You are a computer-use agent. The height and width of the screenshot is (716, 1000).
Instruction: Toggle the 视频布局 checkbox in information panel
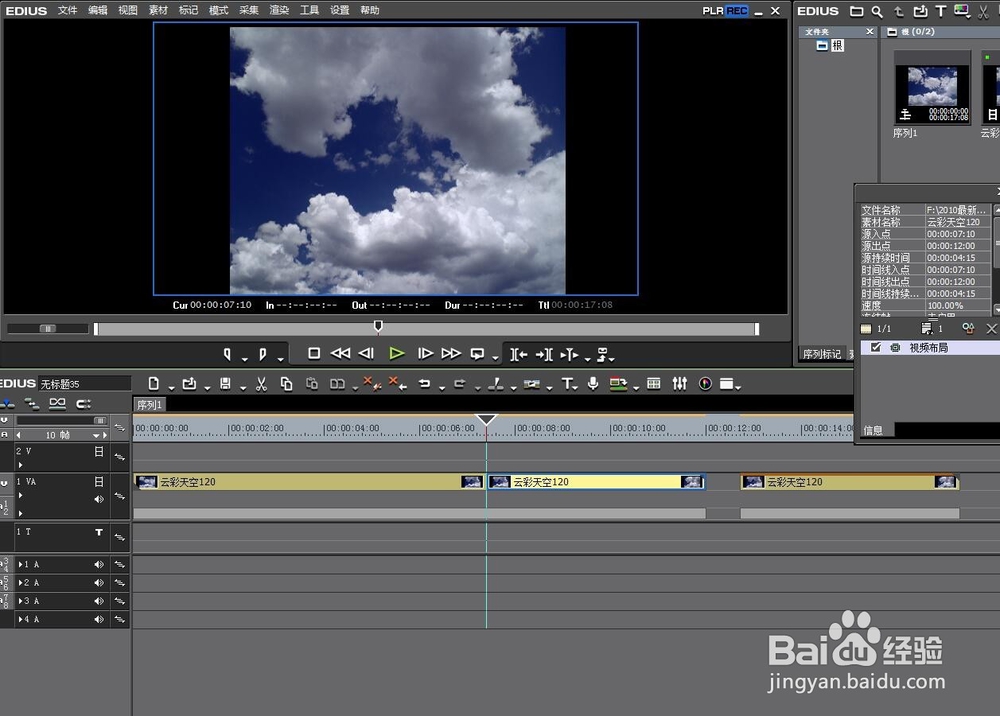pyautogui.click(x=876, y=347)
